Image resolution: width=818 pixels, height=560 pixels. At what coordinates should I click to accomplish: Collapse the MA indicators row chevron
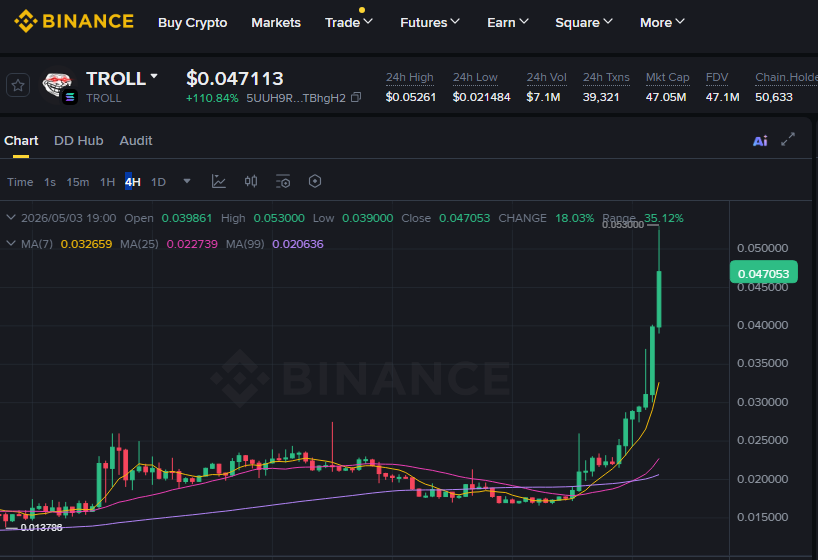click(10, 243)
